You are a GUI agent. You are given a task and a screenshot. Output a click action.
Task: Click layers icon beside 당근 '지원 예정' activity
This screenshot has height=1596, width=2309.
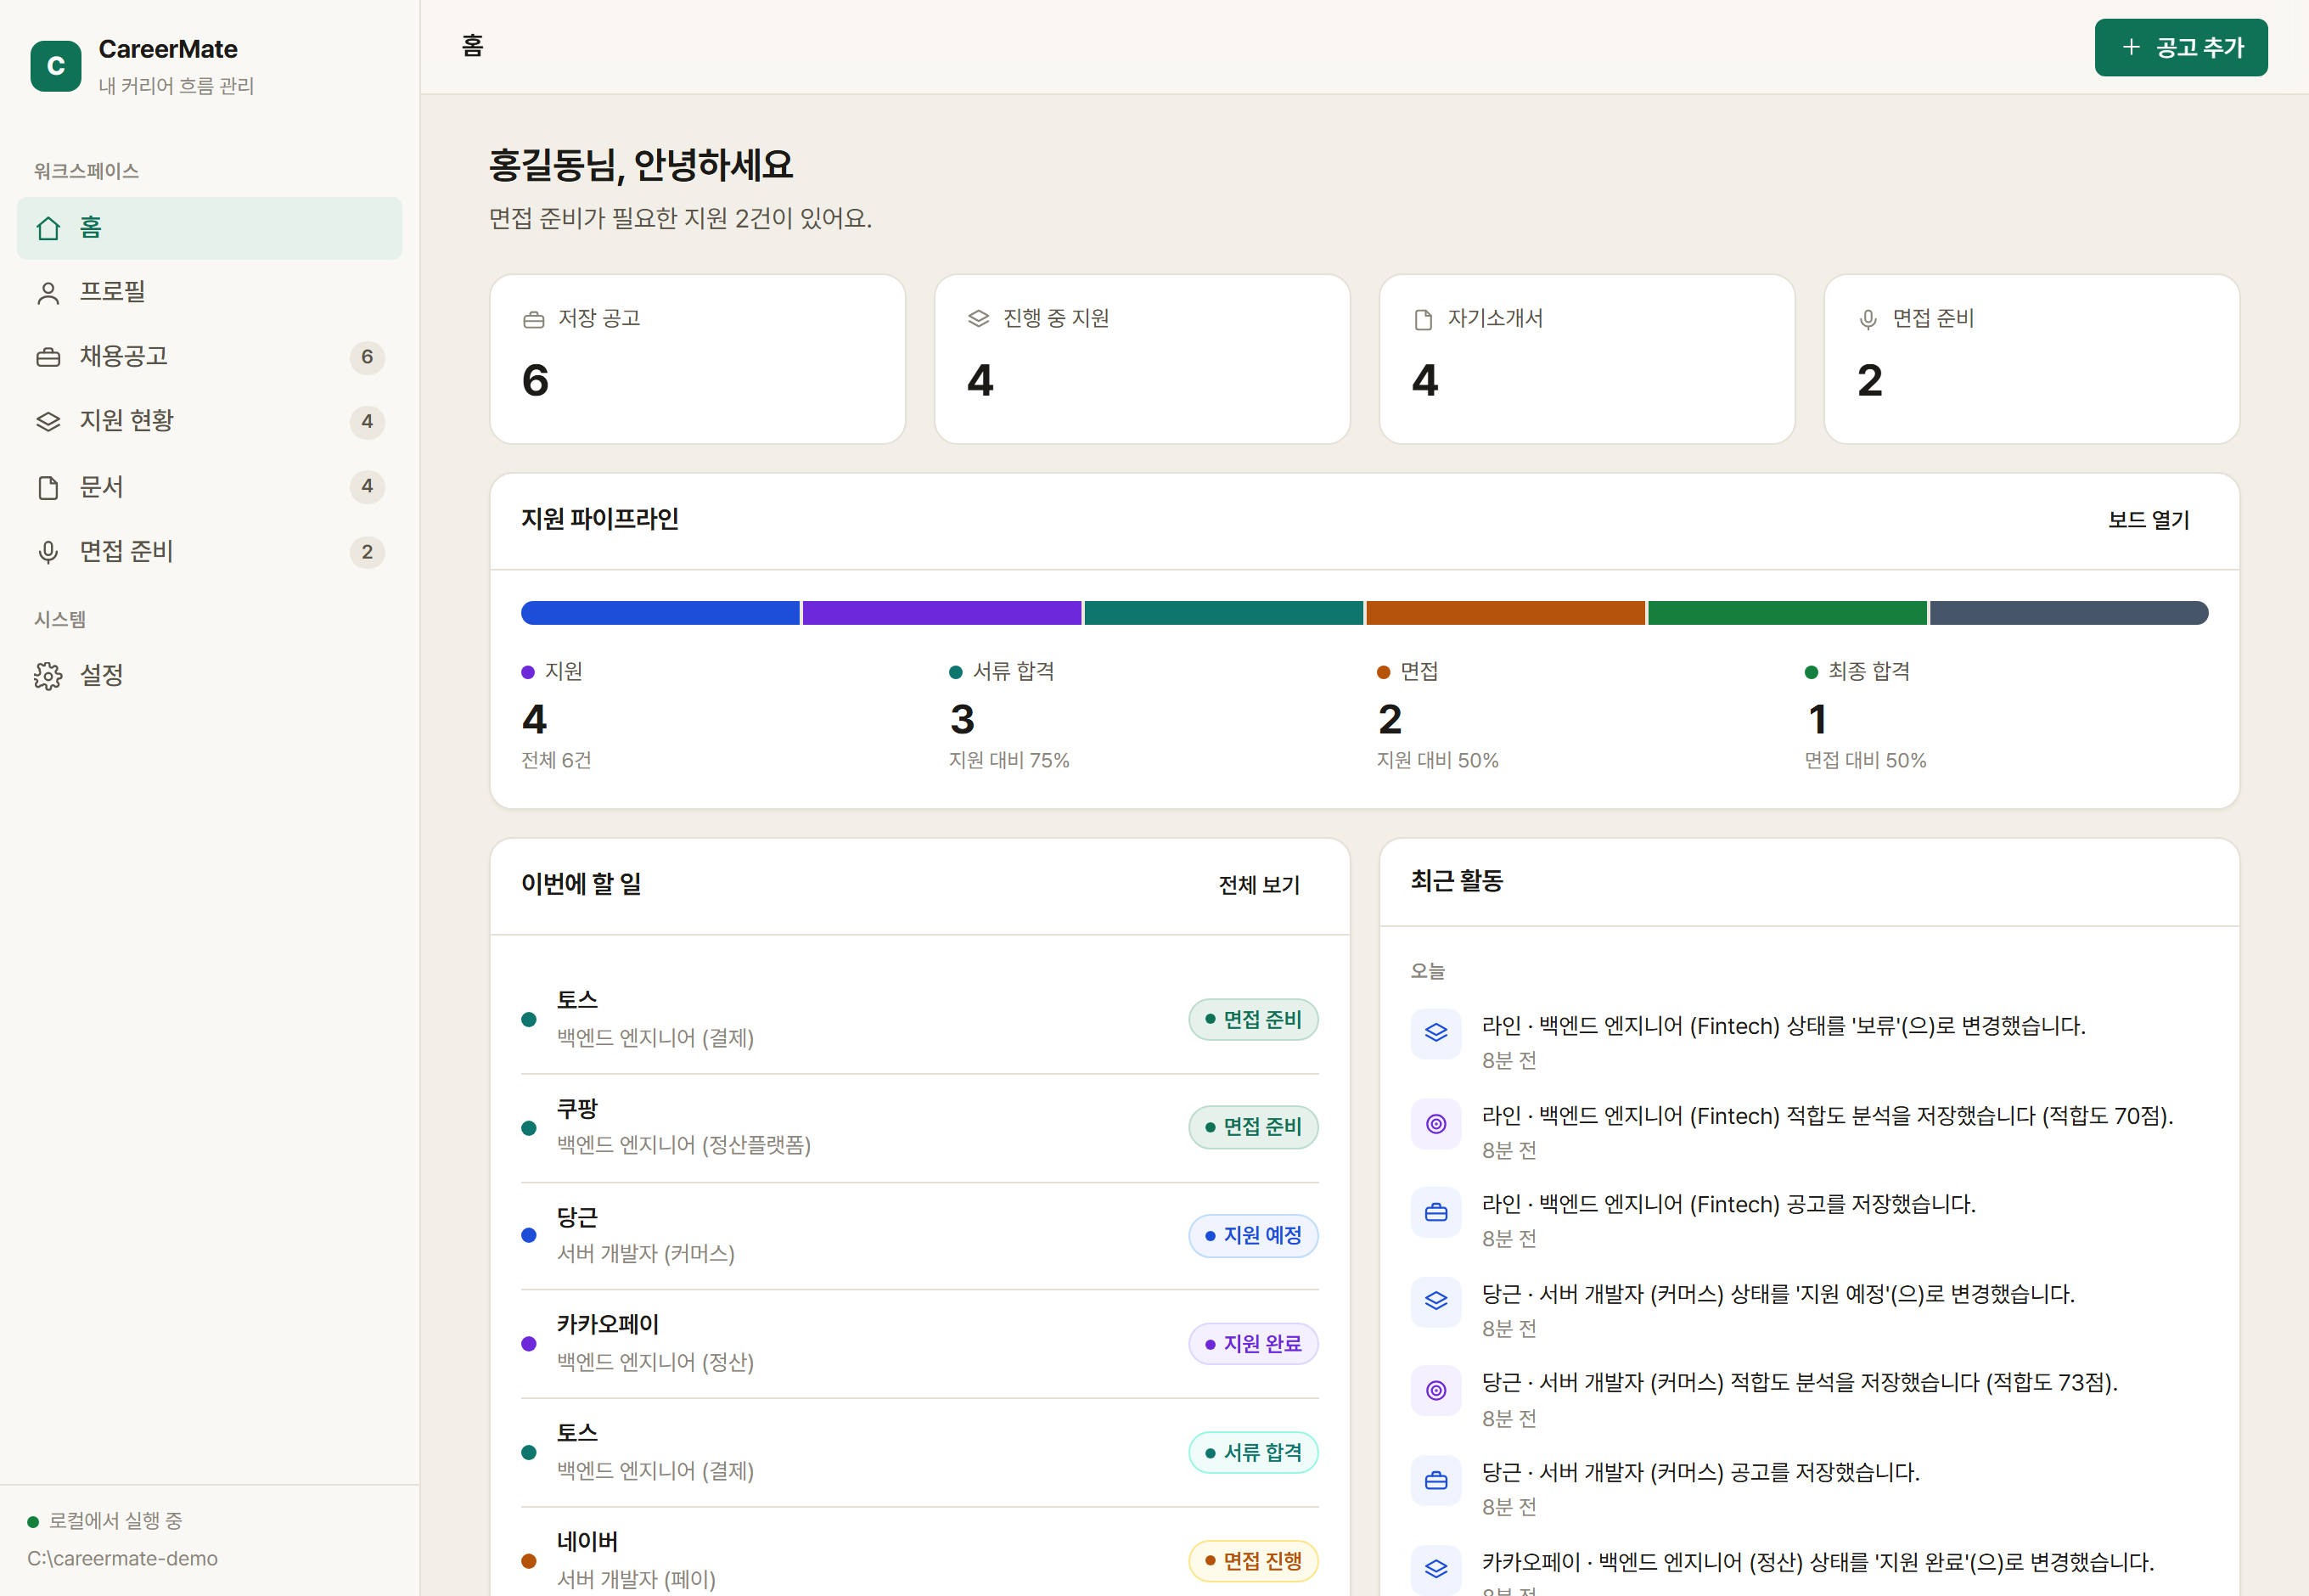1436,1301
